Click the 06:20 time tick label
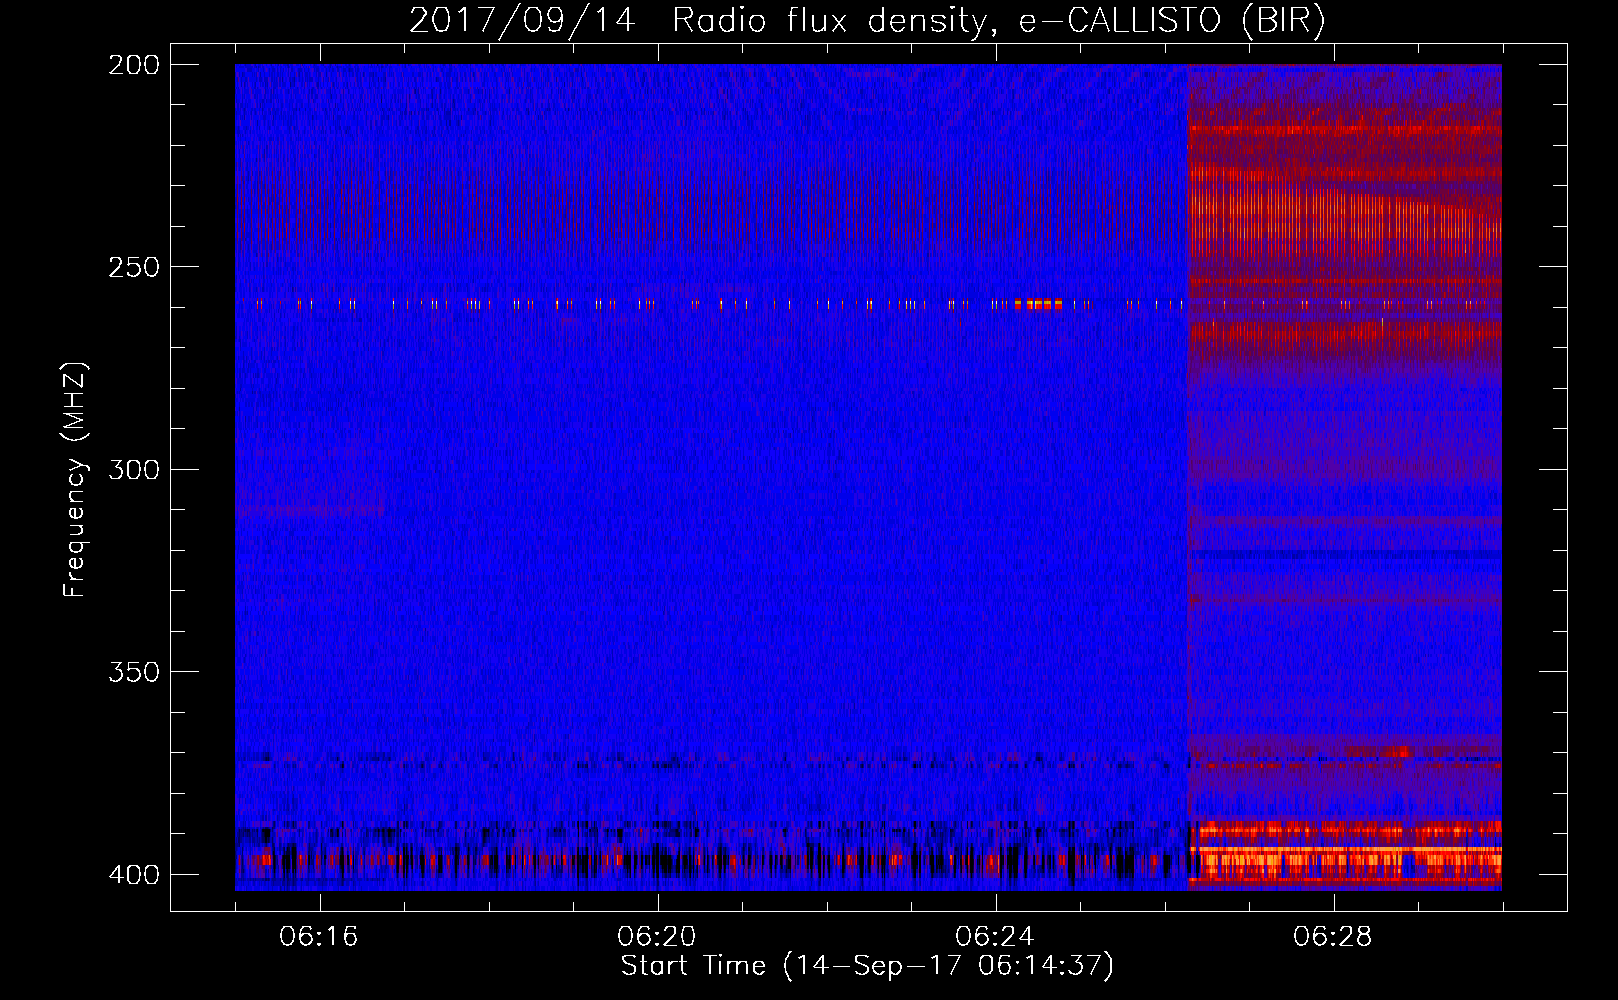This screenshot has width=1618, height=1000. pyautogui.click(x=657, y=937)
